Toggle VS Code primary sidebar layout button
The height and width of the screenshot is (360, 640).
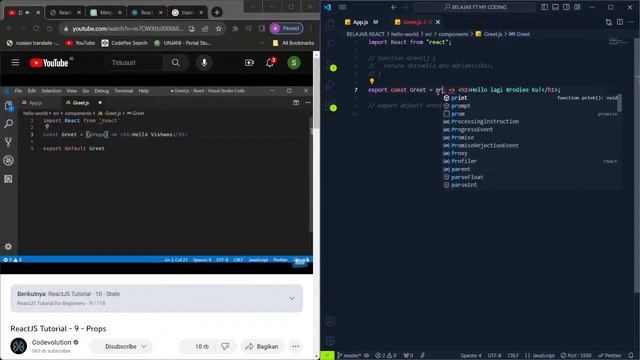point(544,7)
